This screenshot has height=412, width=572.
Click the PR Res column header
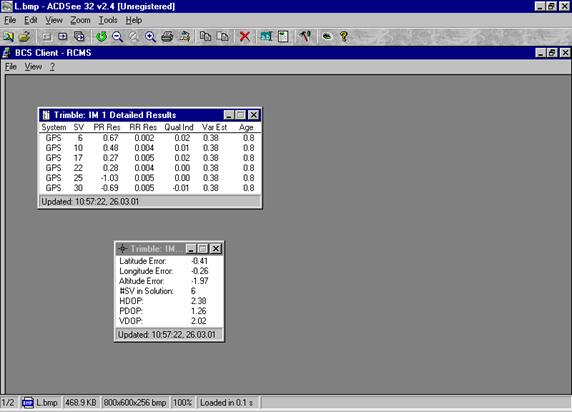pyautogui.click(x=107, y=127)
